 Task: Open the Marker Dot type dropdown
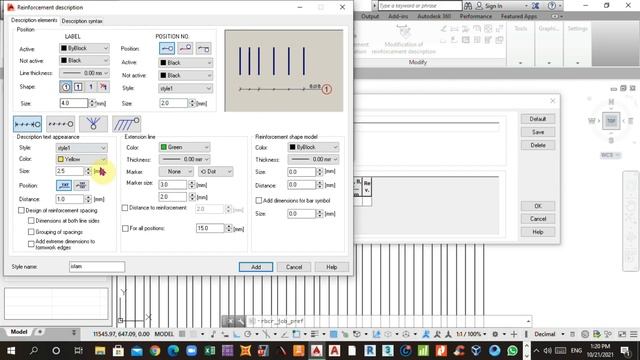(x=216, y=172)
